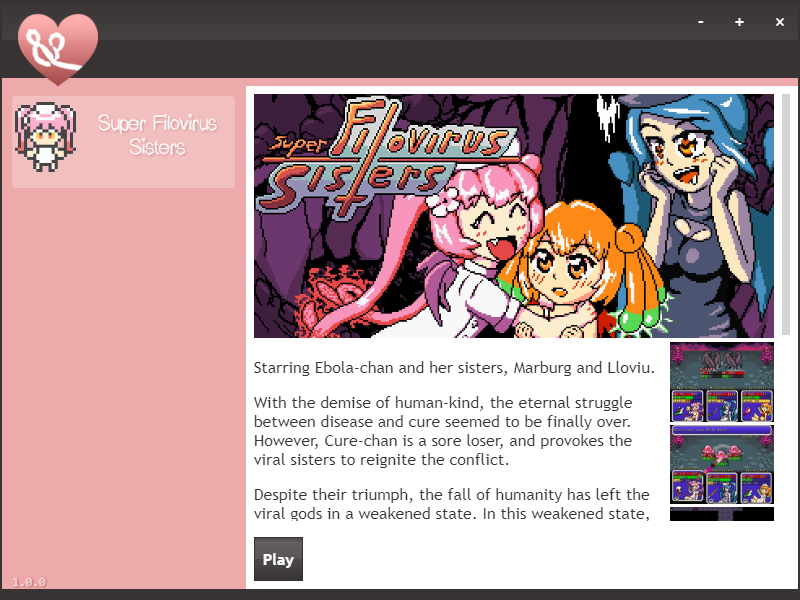Maximize the launcher with the plus icon

[739, 22]
